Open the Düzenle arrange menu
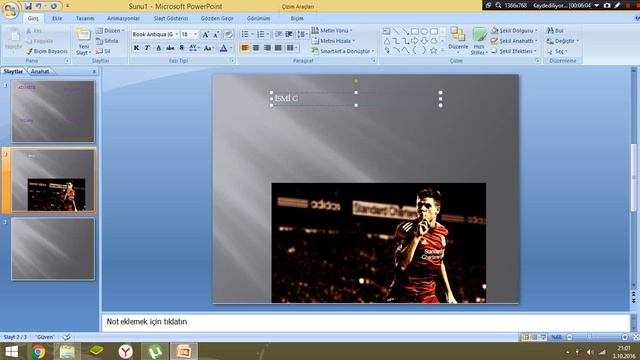The height and width of the screenshot is (360, 640). tap(458, 41)
